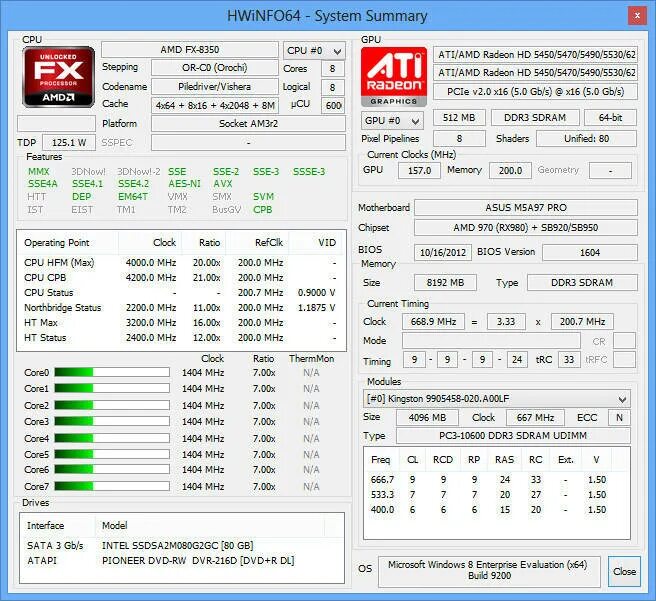Image resolution: width=656 pixels, height=601 pixels.
Task: Click the 512 MB video memory field
Action: [459, 118]
